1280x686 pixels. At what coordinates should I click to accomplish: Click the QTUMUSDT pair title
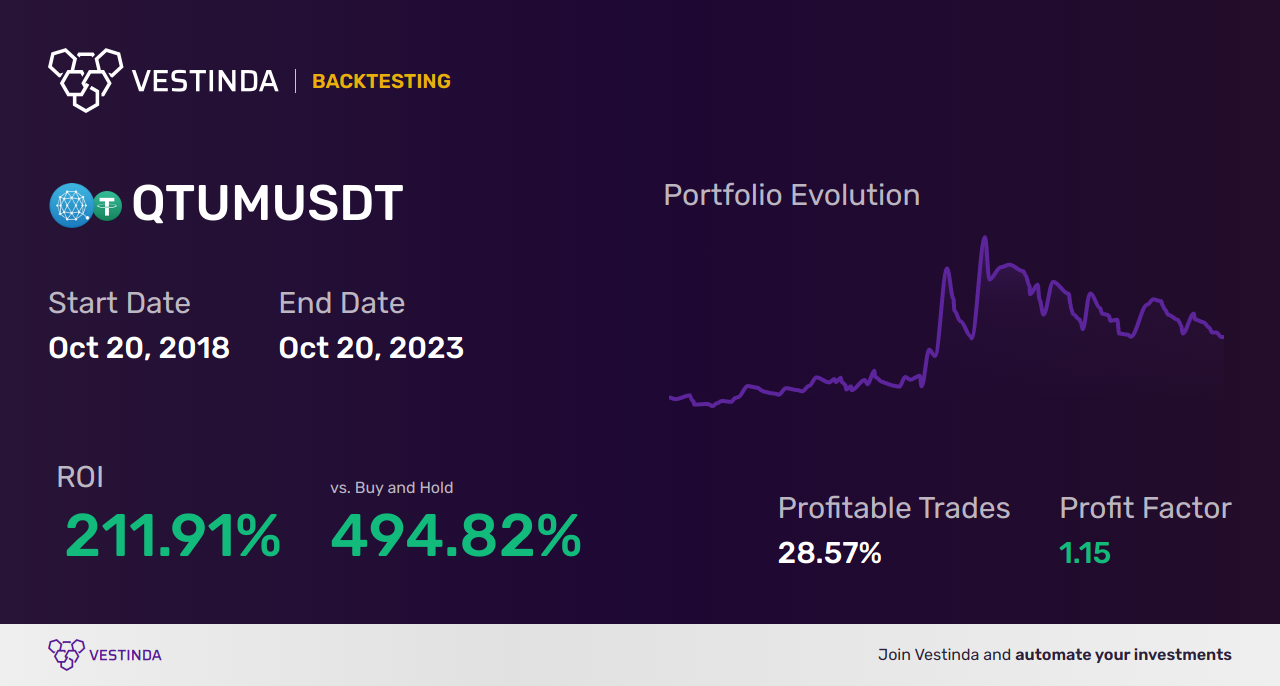(268, 204)
